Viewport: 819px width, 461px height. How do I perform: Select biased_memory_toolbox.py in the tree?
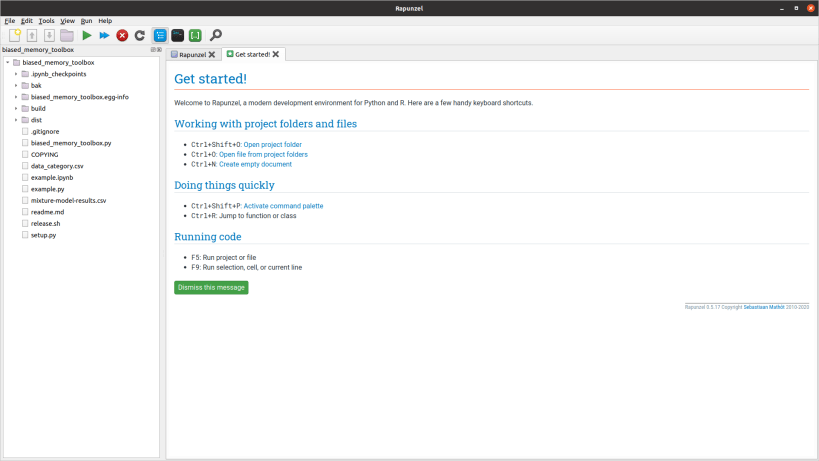coord(71,143)
